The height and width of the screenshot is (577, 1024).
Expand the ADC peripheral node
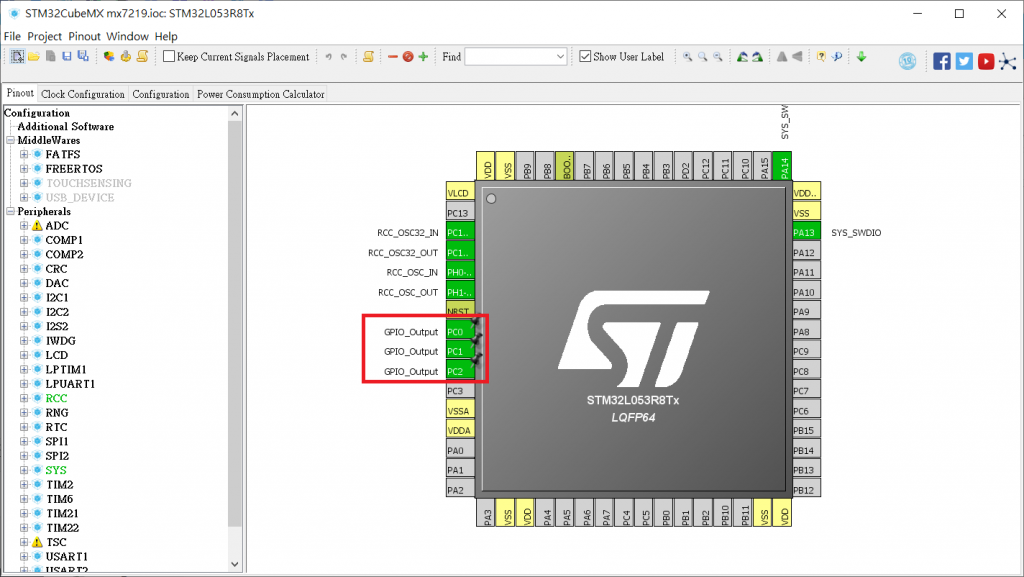click(24, 226)
